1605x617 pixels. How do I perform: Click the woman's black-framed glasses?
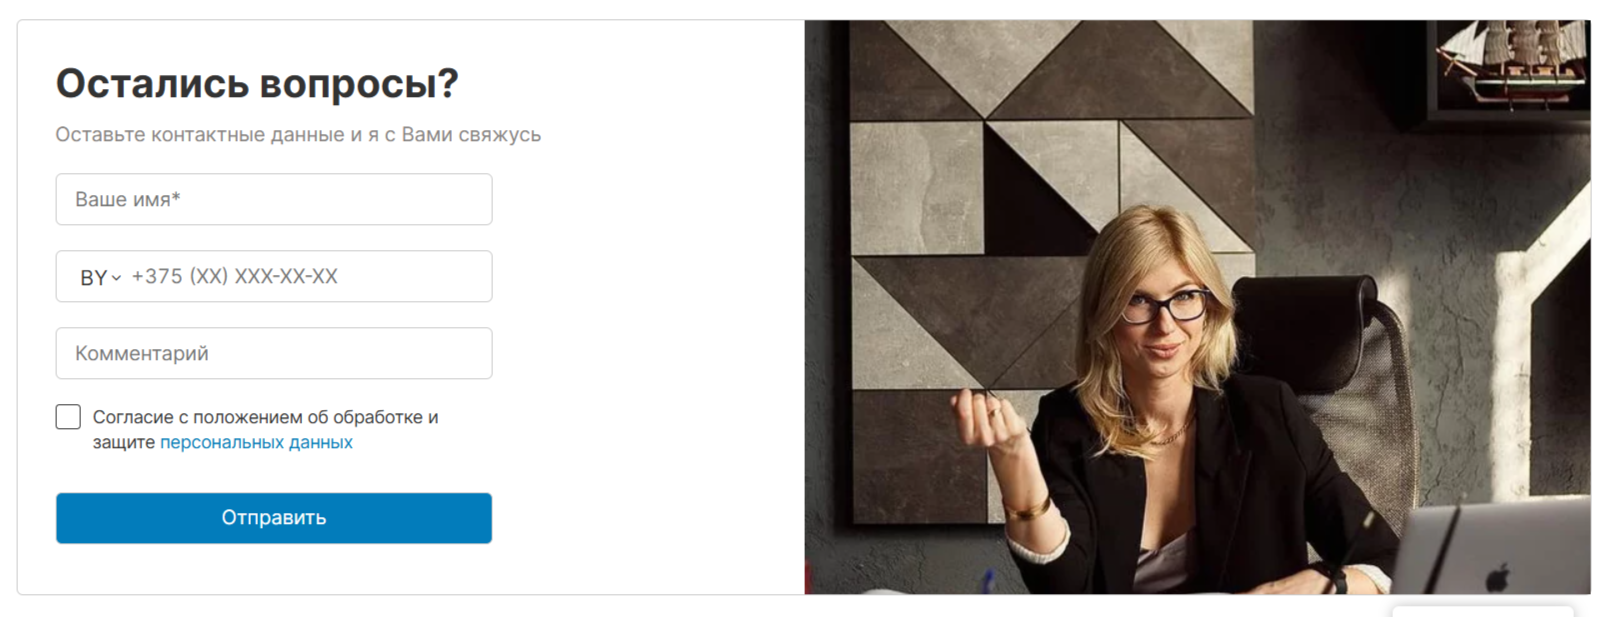click(x=1164, y=306)
